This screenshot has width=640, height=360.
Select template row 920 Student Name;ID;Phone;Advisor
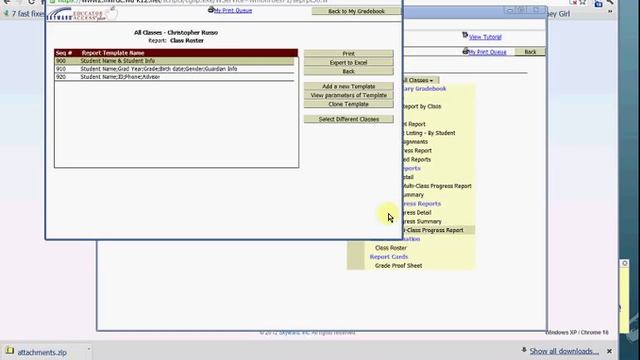[x=174, y=77]
